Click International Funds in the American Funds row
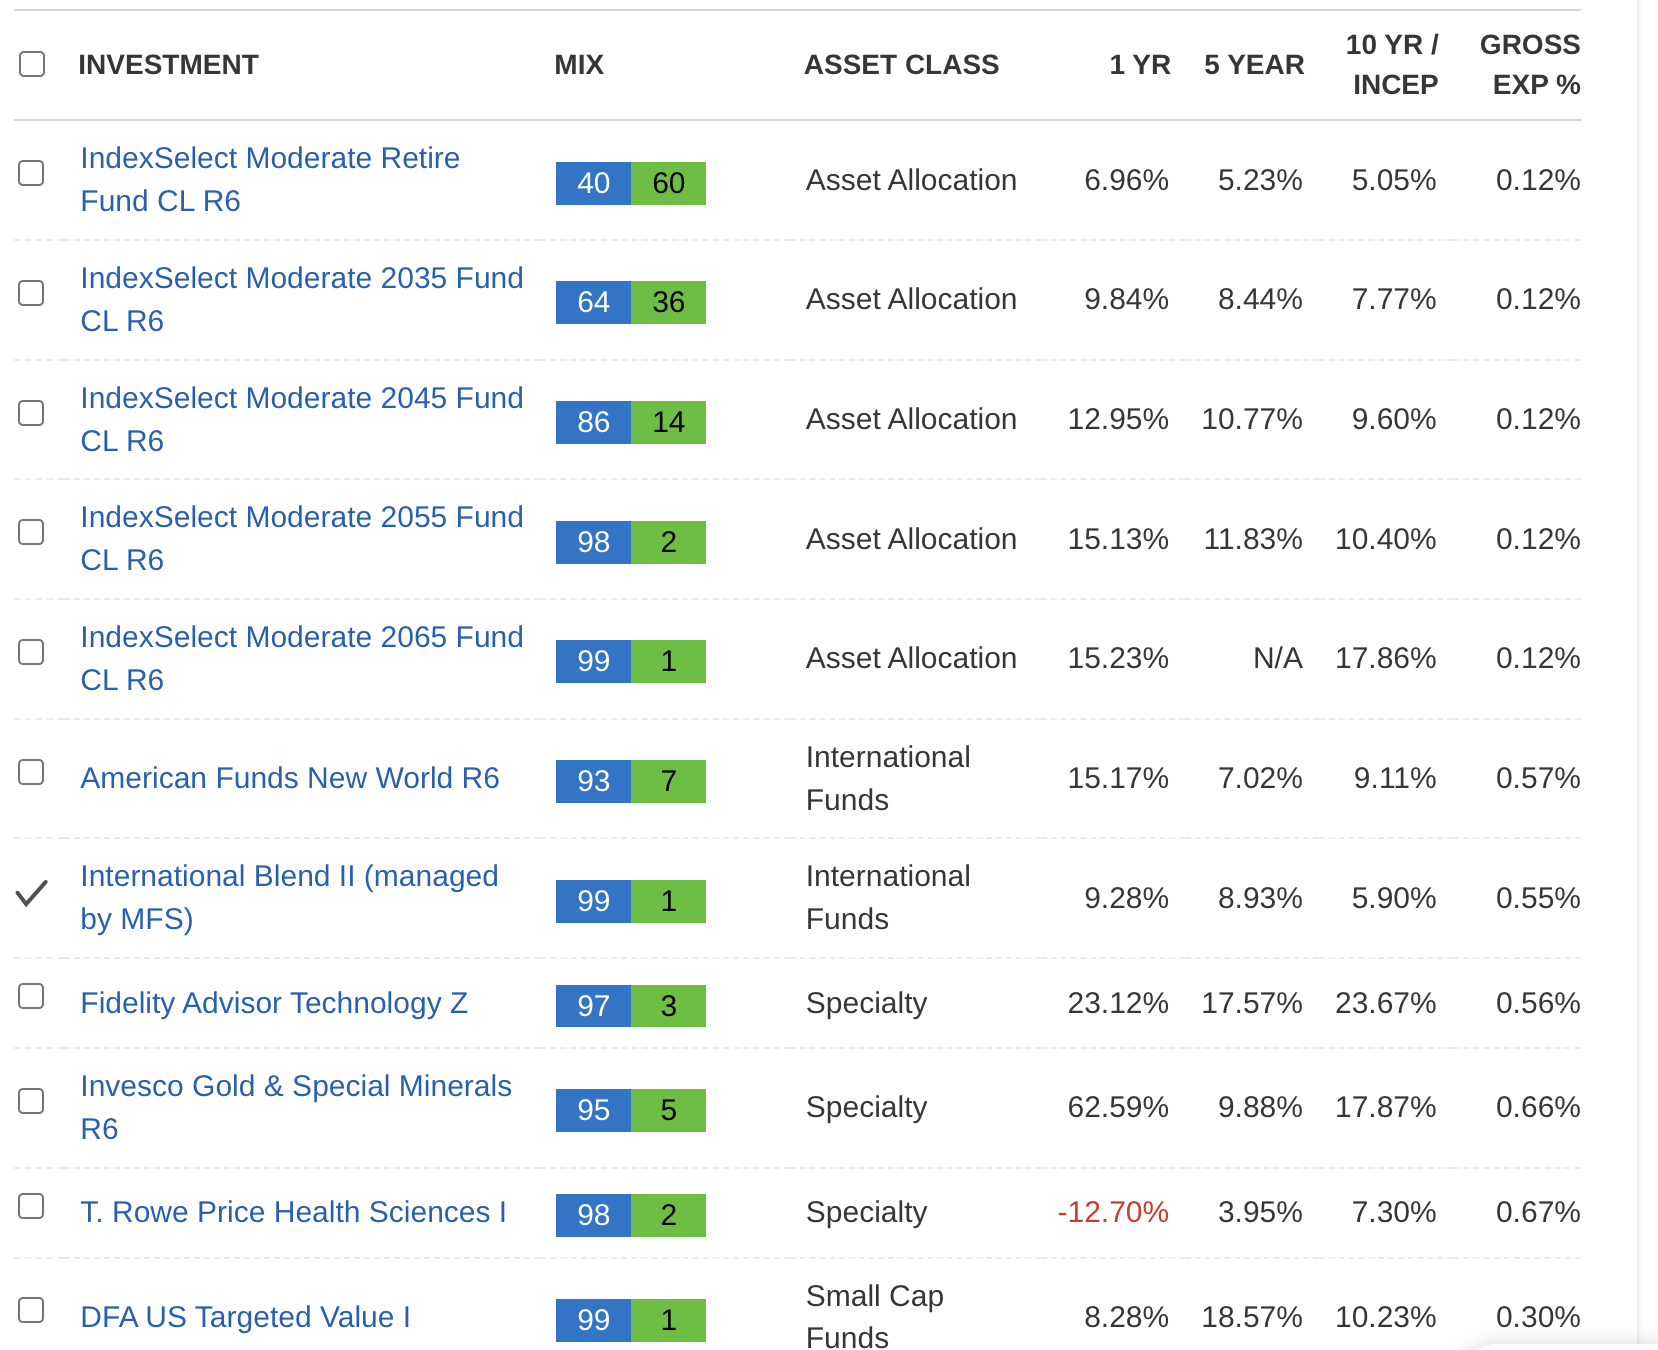The height and width of the screenshot is (1350, 1658). [888, 778]
